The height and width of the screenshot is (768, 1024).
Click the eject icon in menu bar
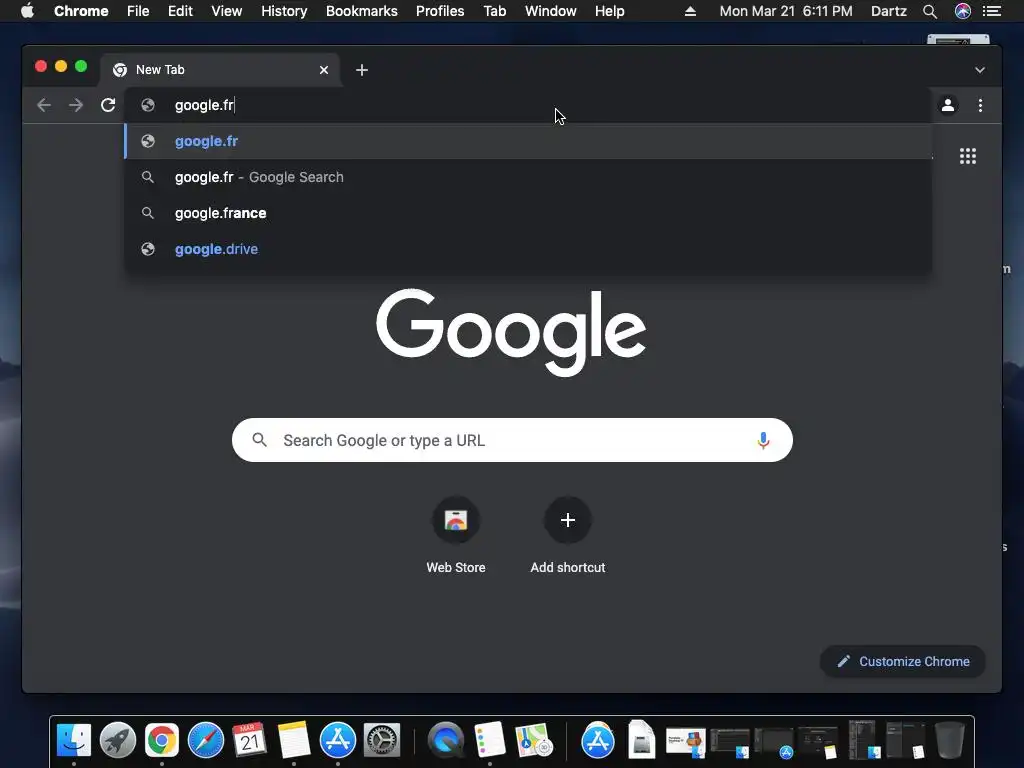point(690,11)
